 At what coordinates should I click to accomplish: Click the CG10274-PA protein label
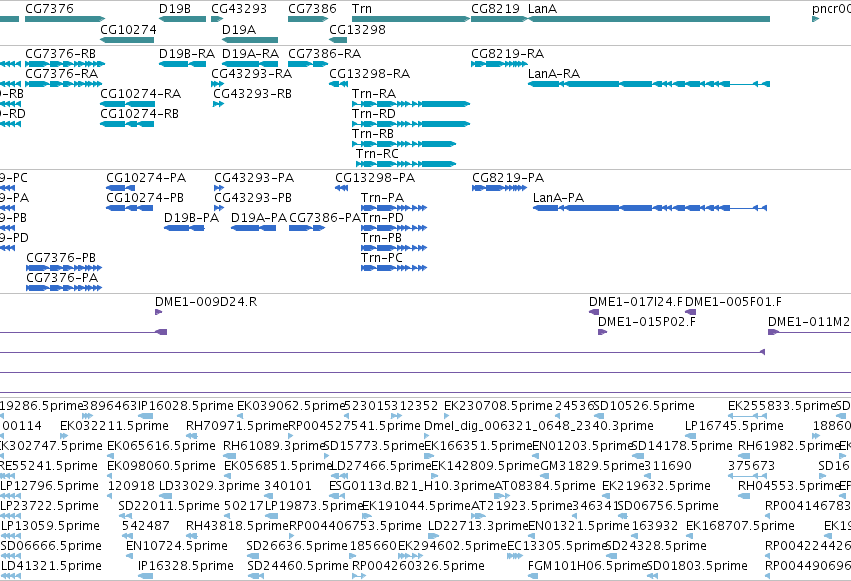coord(146,178)
